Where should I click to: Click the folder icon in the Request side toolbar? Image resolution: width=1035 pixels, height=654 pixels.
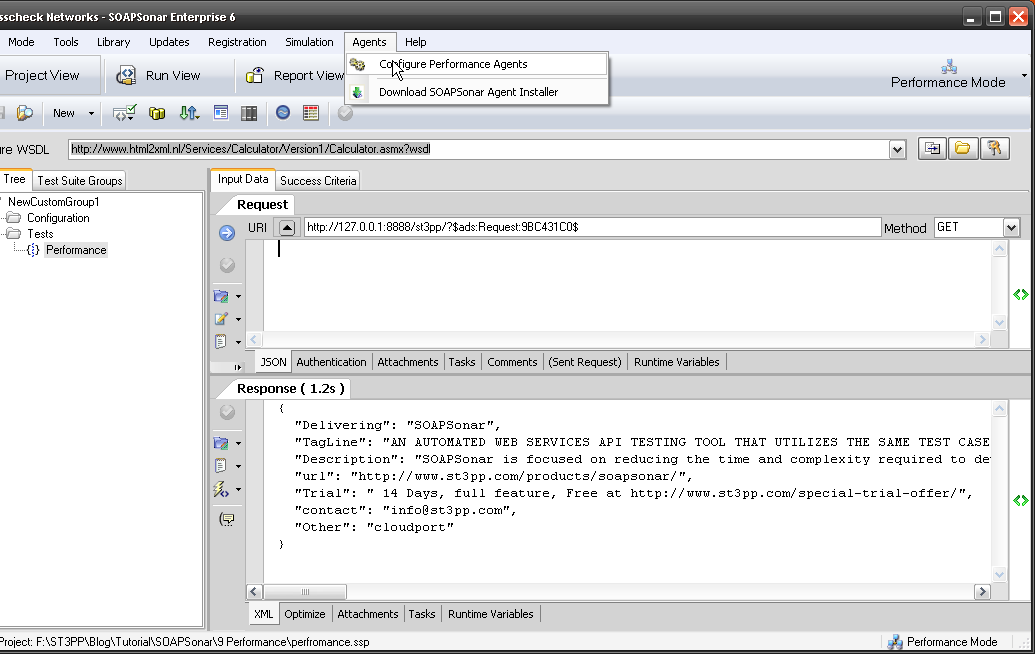(x=221, y=296)
